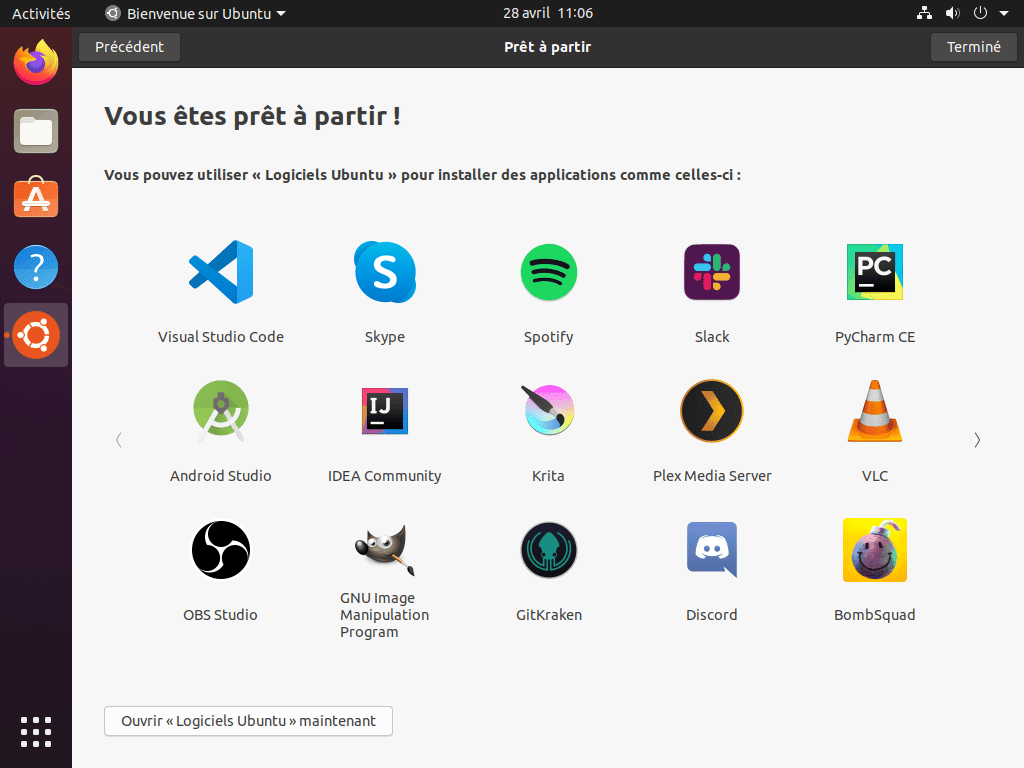
Task: Open the Spotify application icon
Action: [x=549, y=272]
